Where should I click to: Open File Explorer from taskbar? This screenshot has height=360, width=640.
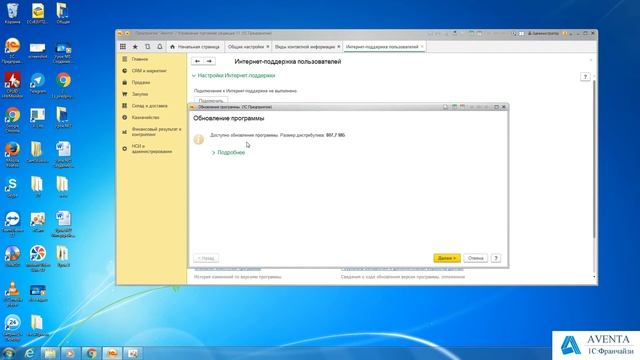pyautogui.click(x=50, y=353)
